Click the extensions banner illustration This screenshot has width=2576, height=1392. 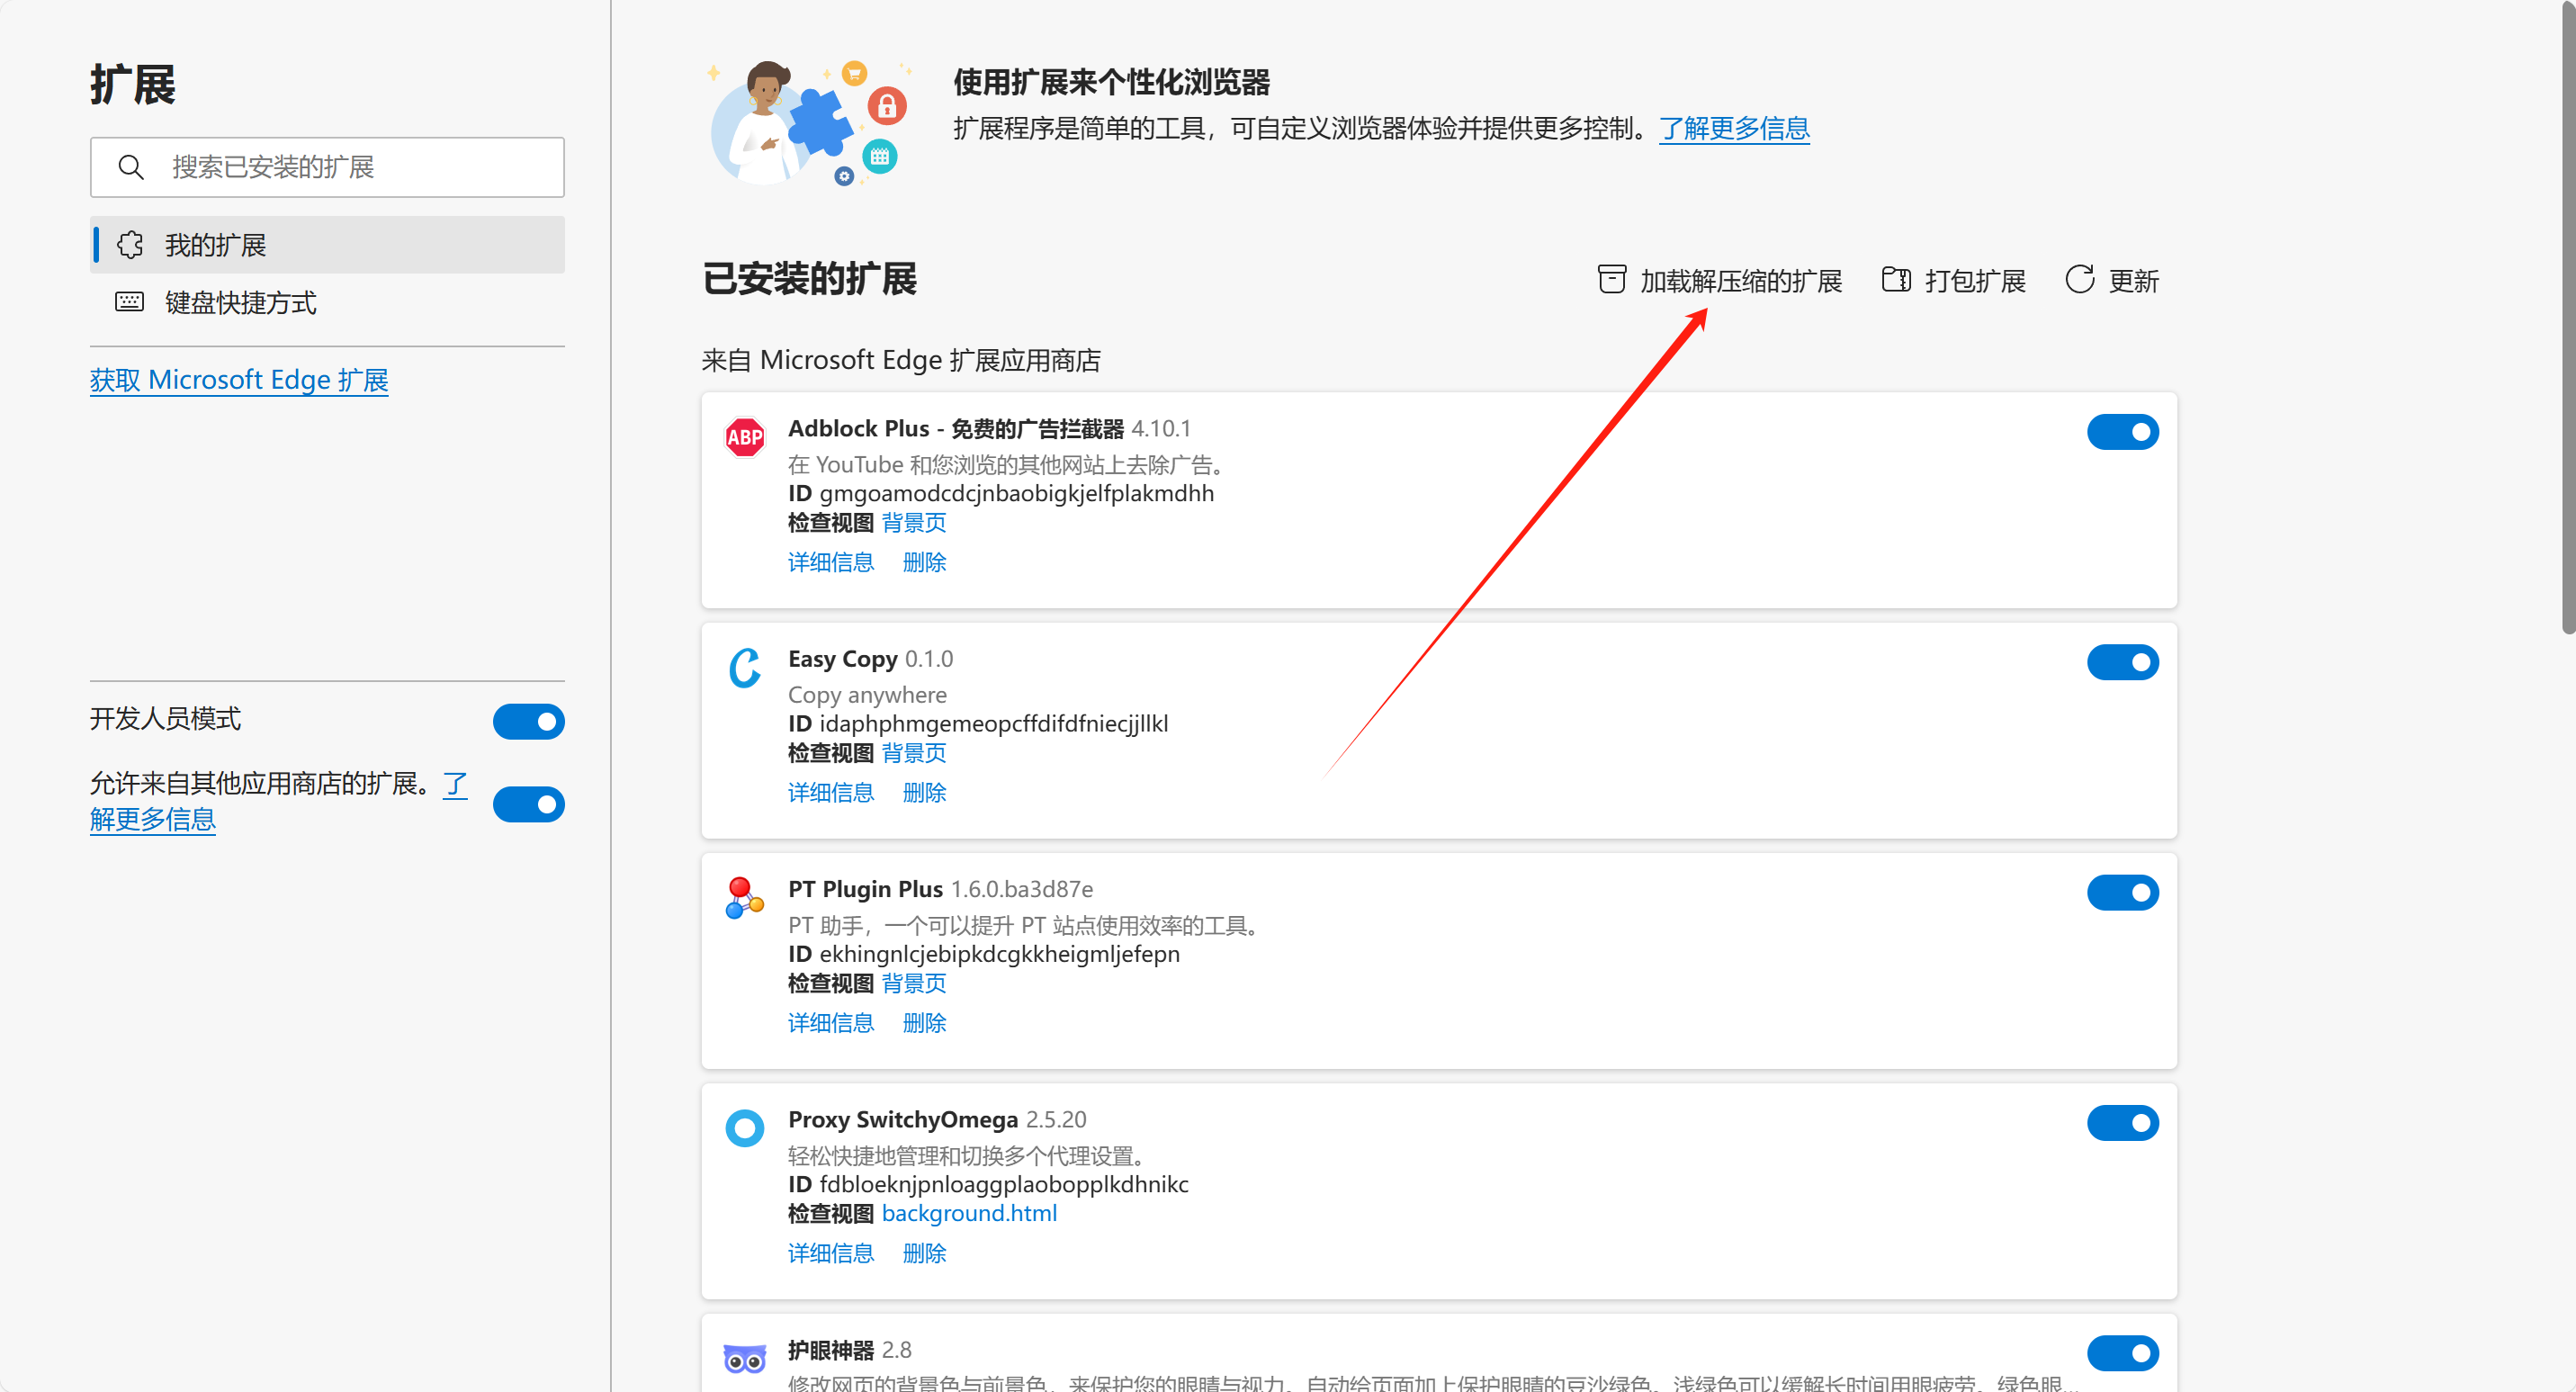pos(811,122)
